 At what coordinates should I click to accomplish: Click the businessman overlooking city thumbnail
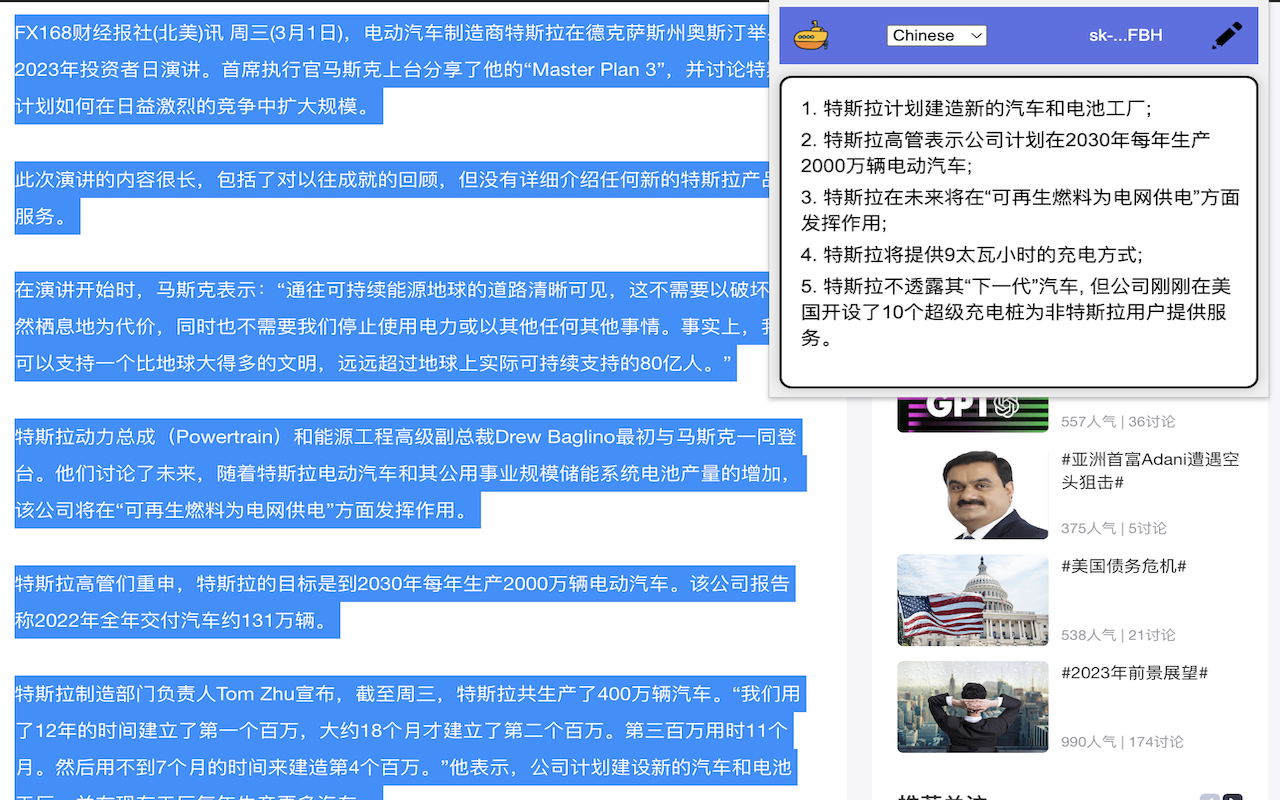972,706
